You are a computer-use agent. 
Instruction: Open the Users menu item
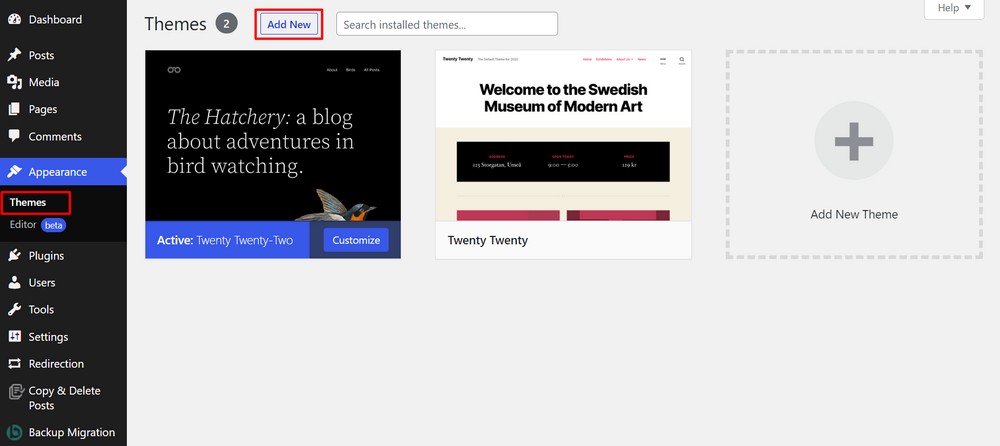tap(63, 283)
